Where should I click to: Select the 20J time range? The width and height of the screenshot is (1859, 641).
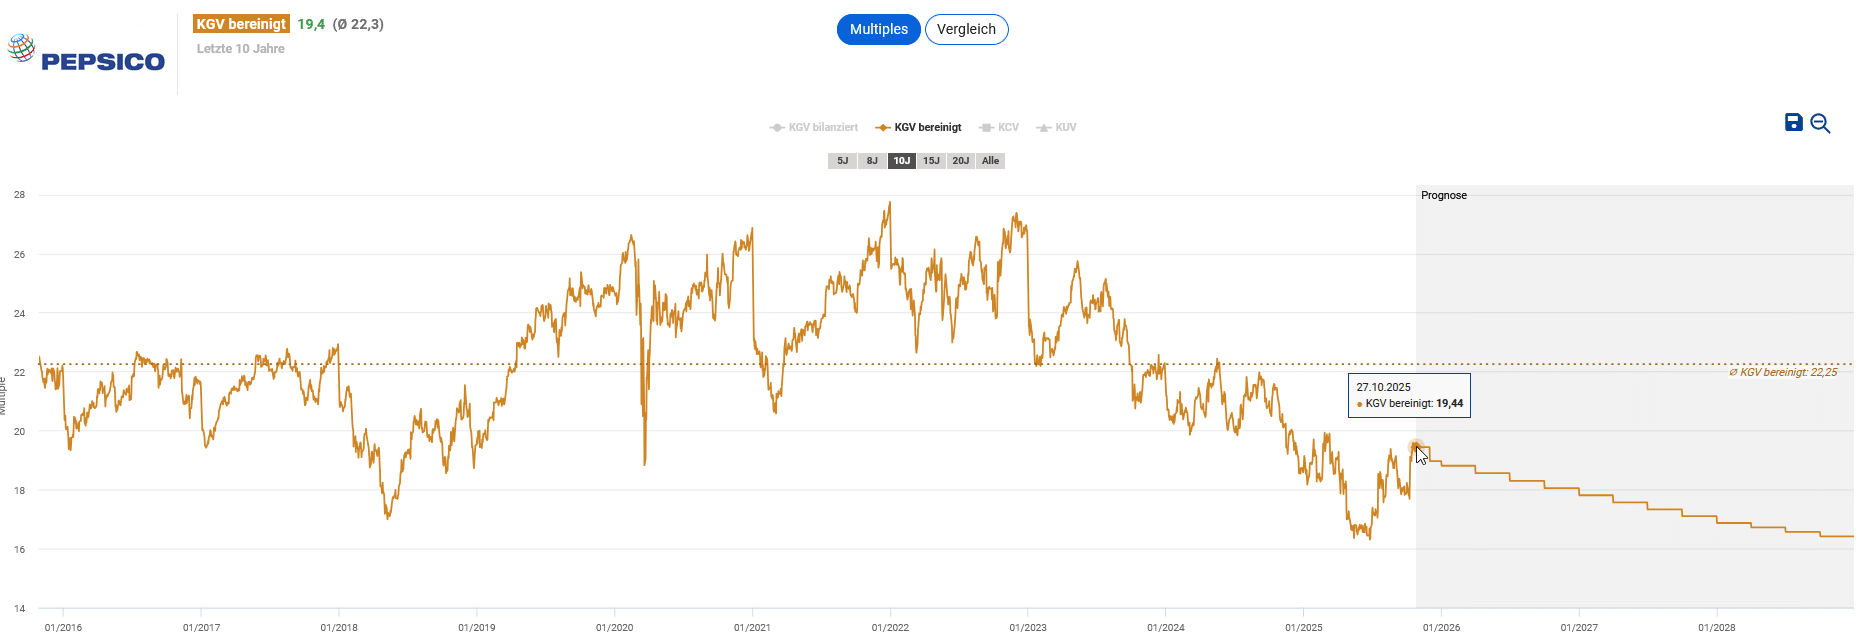(x=960, y=161)
